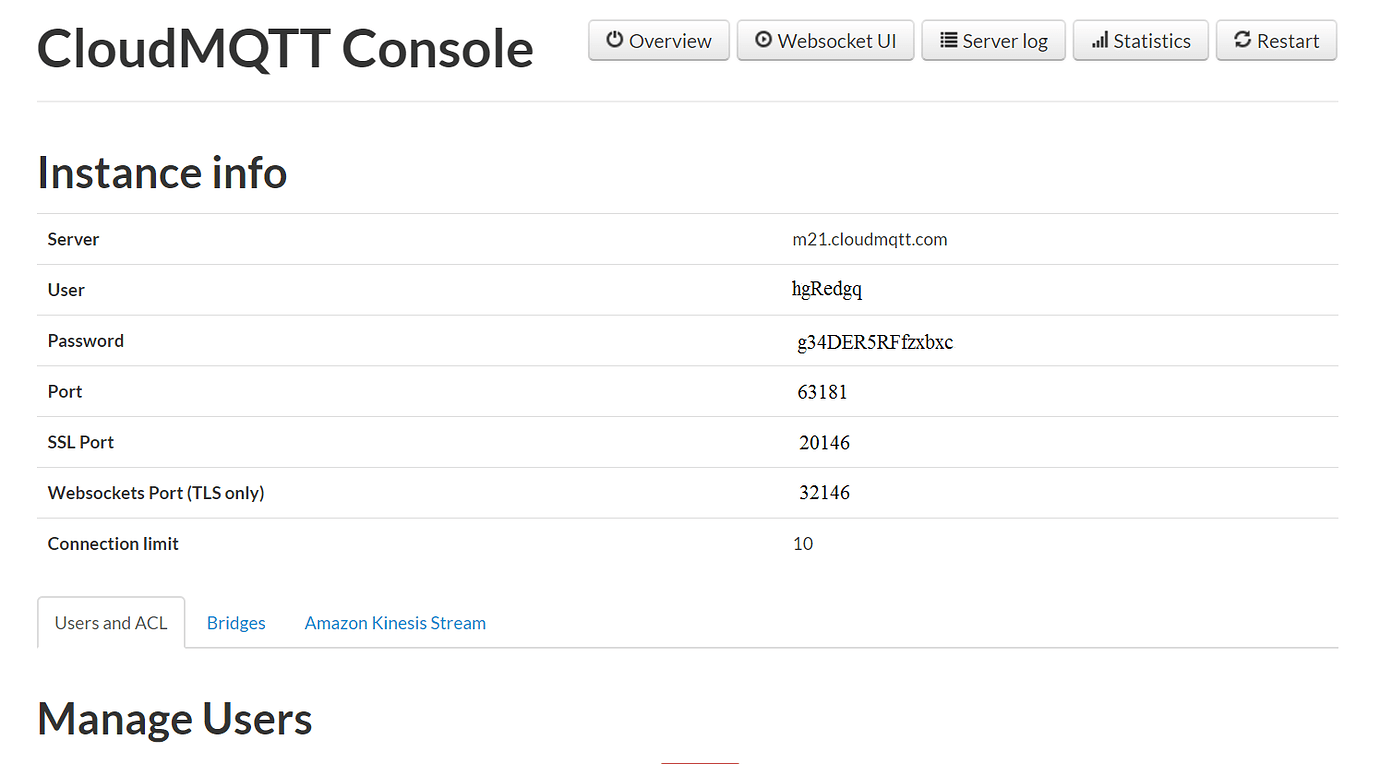Select the Users and ACL tab

[111, 622]
